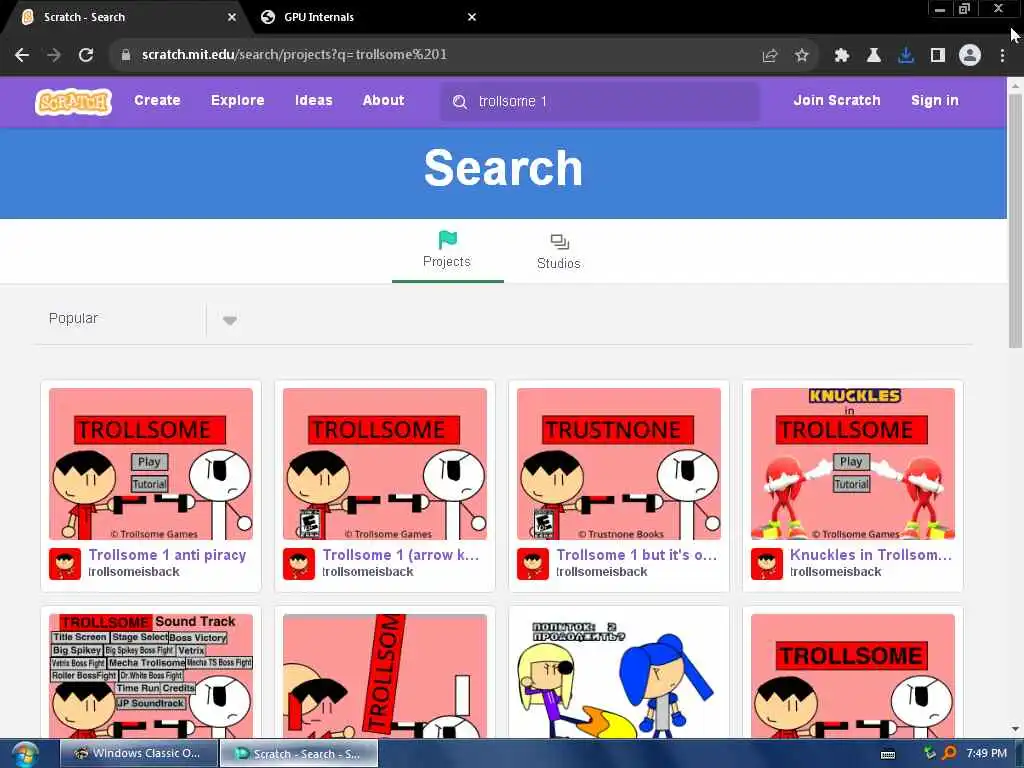Open the Trollsome 1 but it's o... title link

point(637,555)
